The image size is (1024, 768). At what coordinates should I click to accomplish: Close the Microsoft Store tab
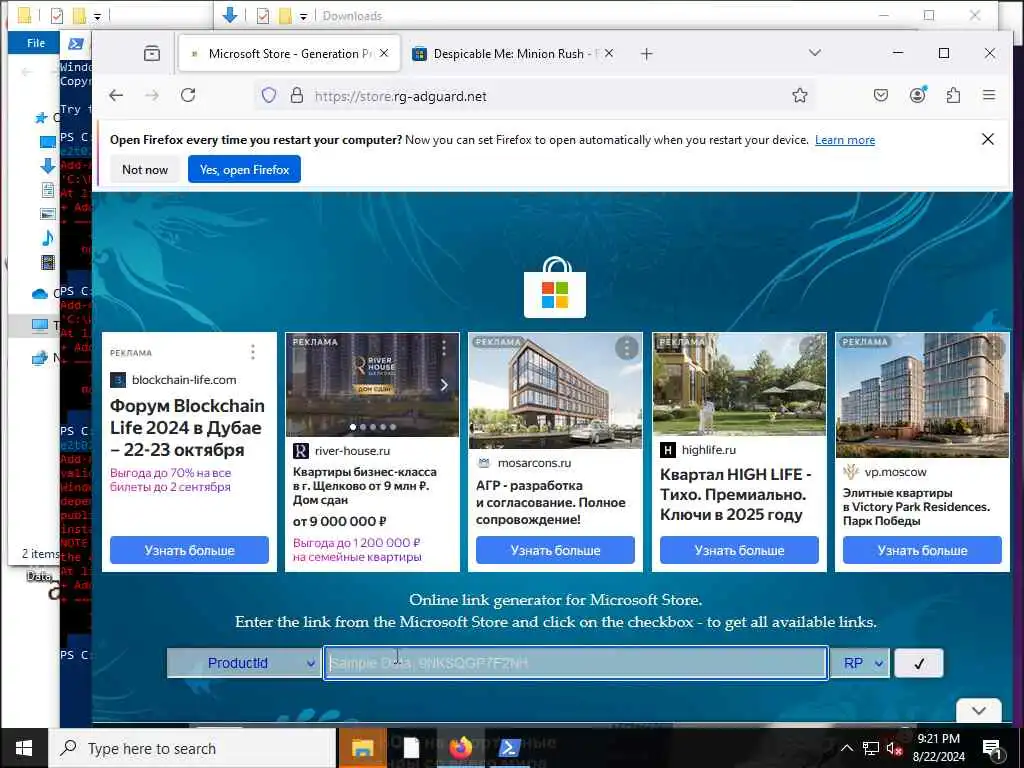pos(384,54)
